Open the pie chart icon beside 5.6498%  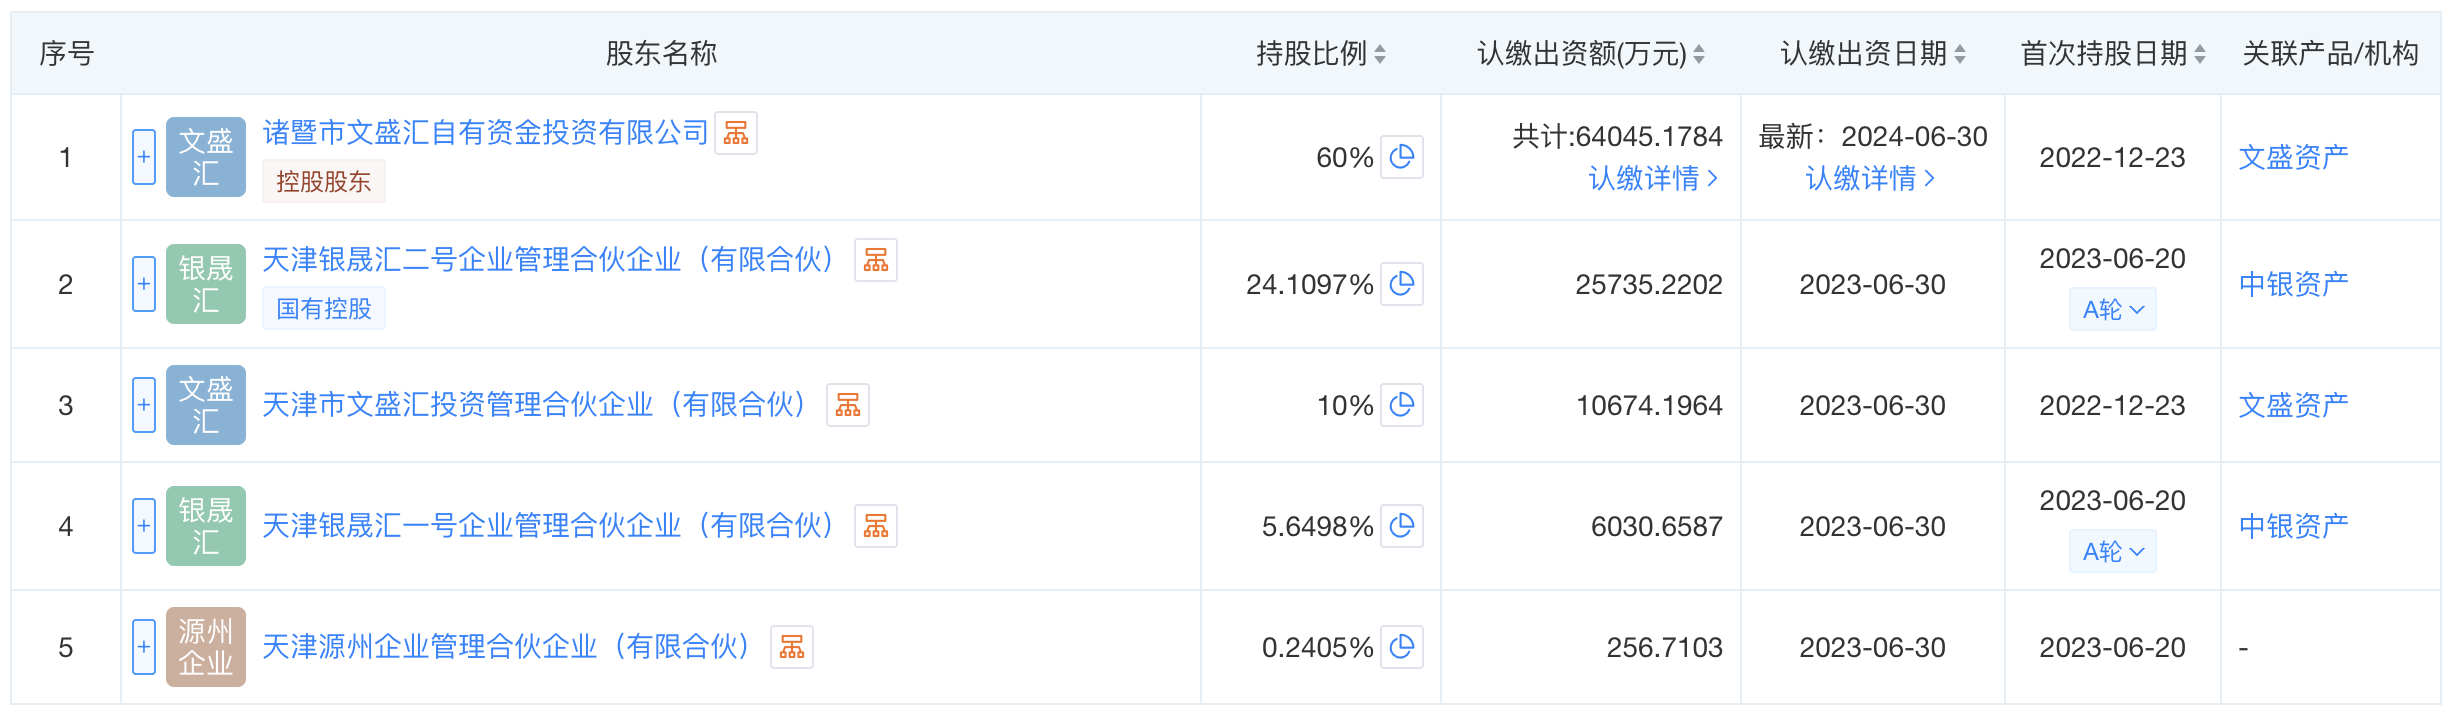click(x=1402, y=526)
